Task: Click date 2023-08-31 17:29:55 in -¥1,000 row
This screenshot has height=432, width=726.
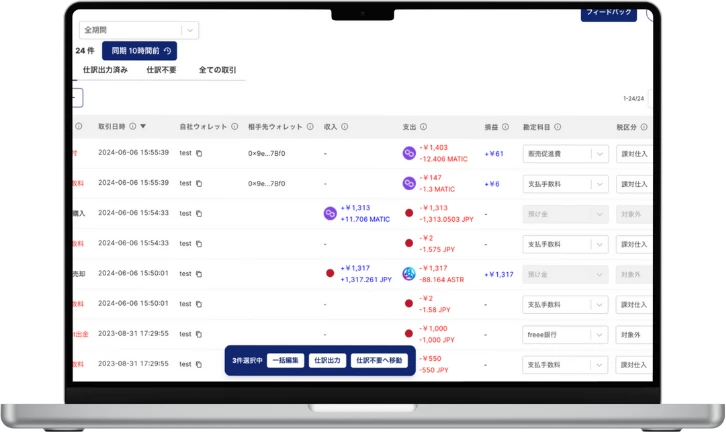Action: click(133, 333)
